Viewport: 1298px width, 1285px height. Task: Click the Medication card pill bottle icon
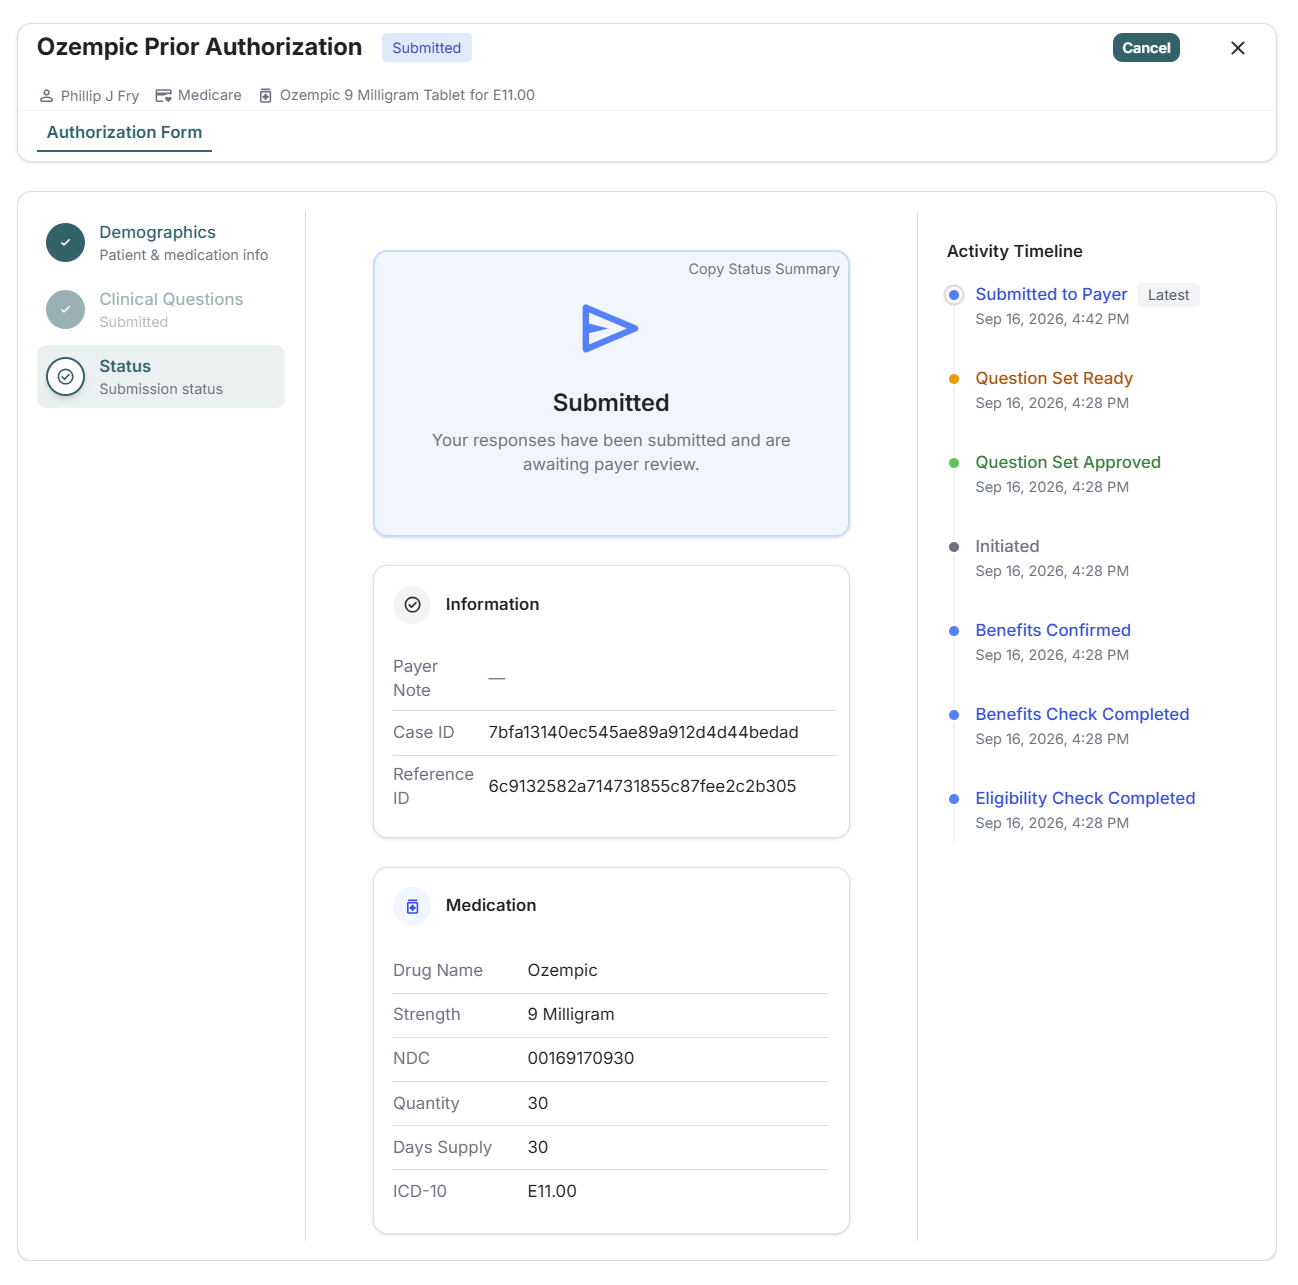412,906
